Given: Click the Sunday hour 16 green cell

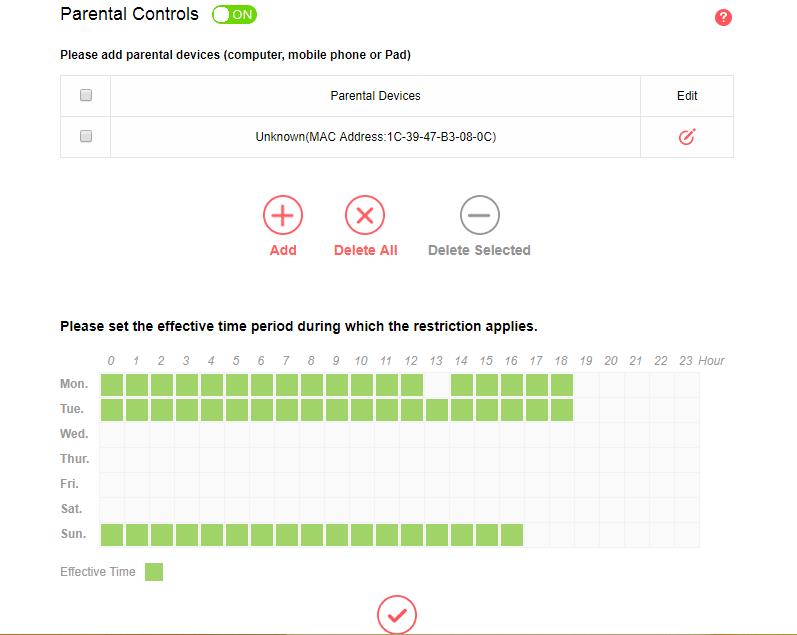Looking at the screenshot, I should (511, 535).
